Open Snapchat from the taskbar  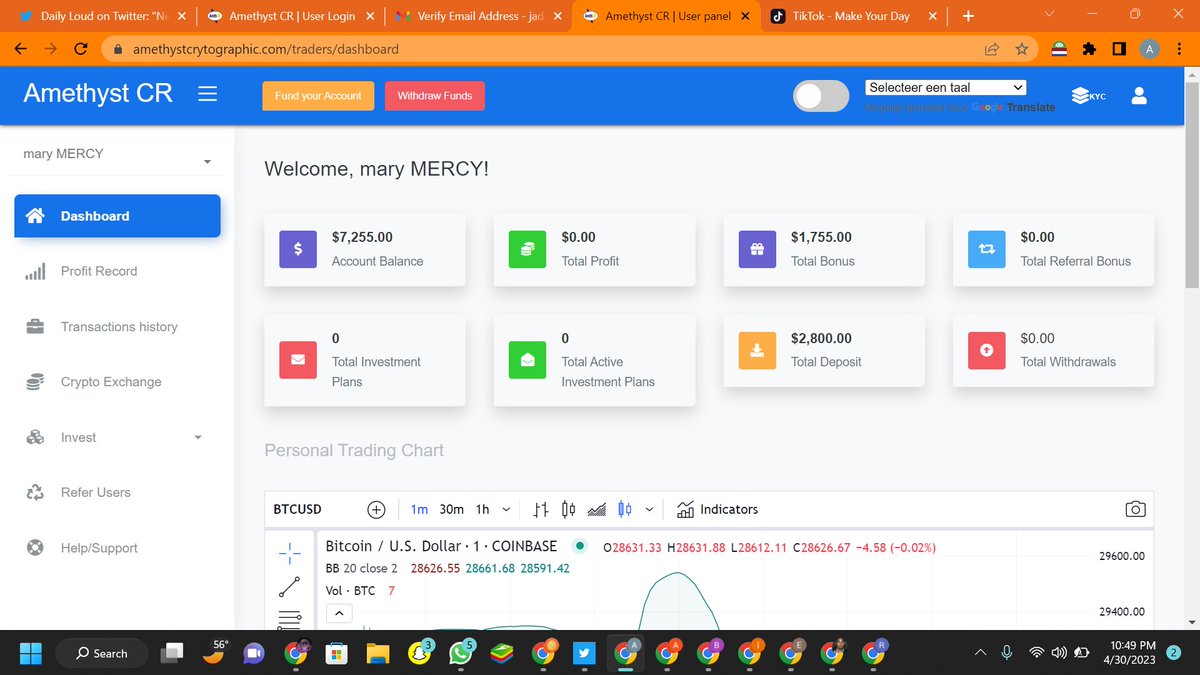[x=419, y=653]
